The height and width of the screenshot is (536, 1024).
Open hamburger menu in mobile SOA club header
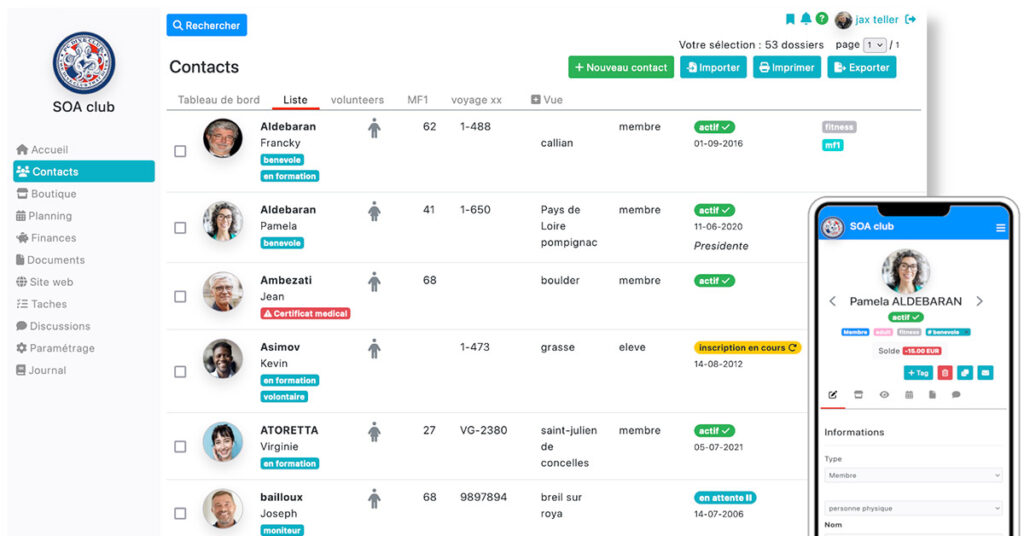click(1000, 227)
